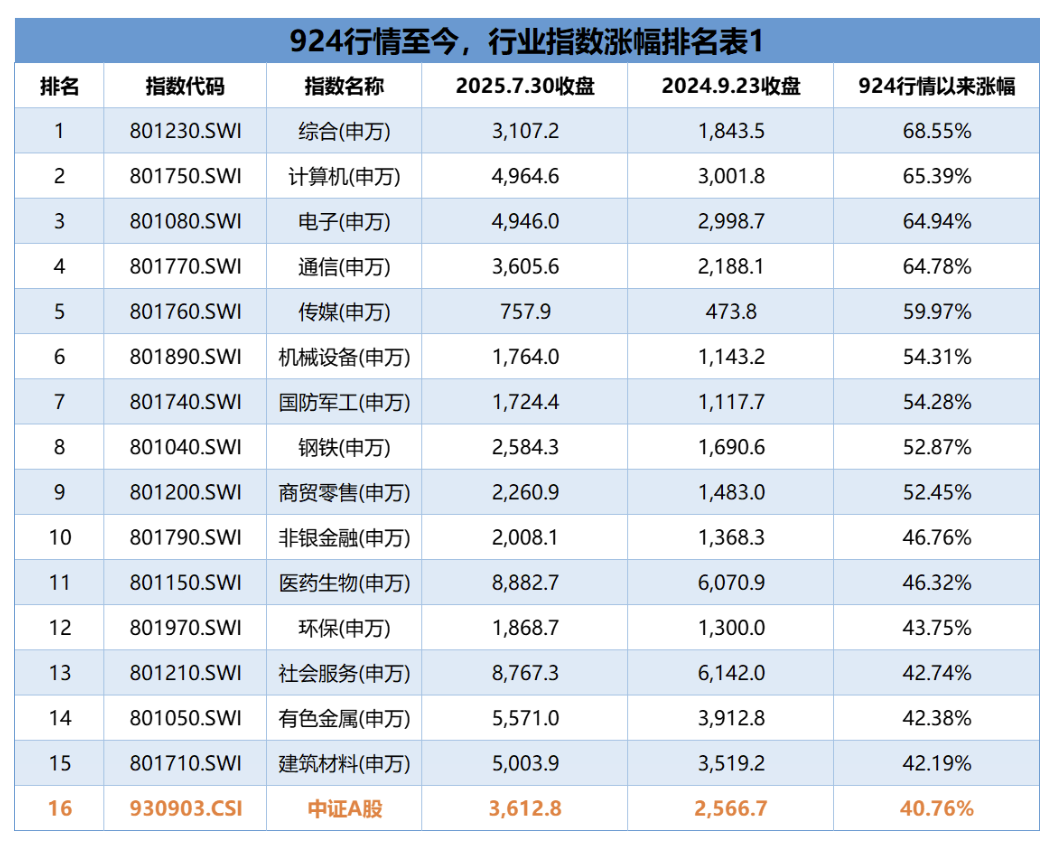Click index code 801080.SWI

[185, 221]
